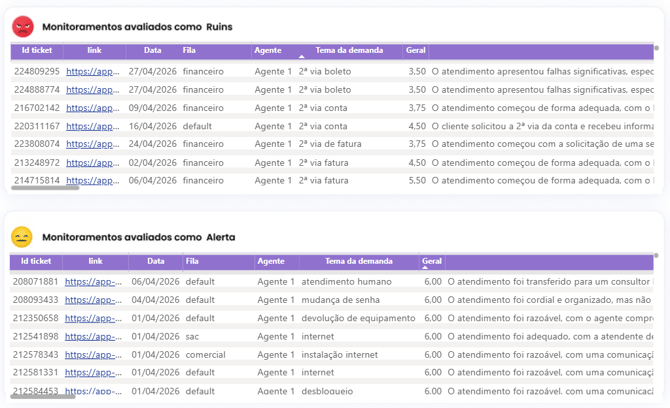Click the gray dot atop the Ruins table scrollbar
This screenshot has height=408, width=670.
(657, 48)
